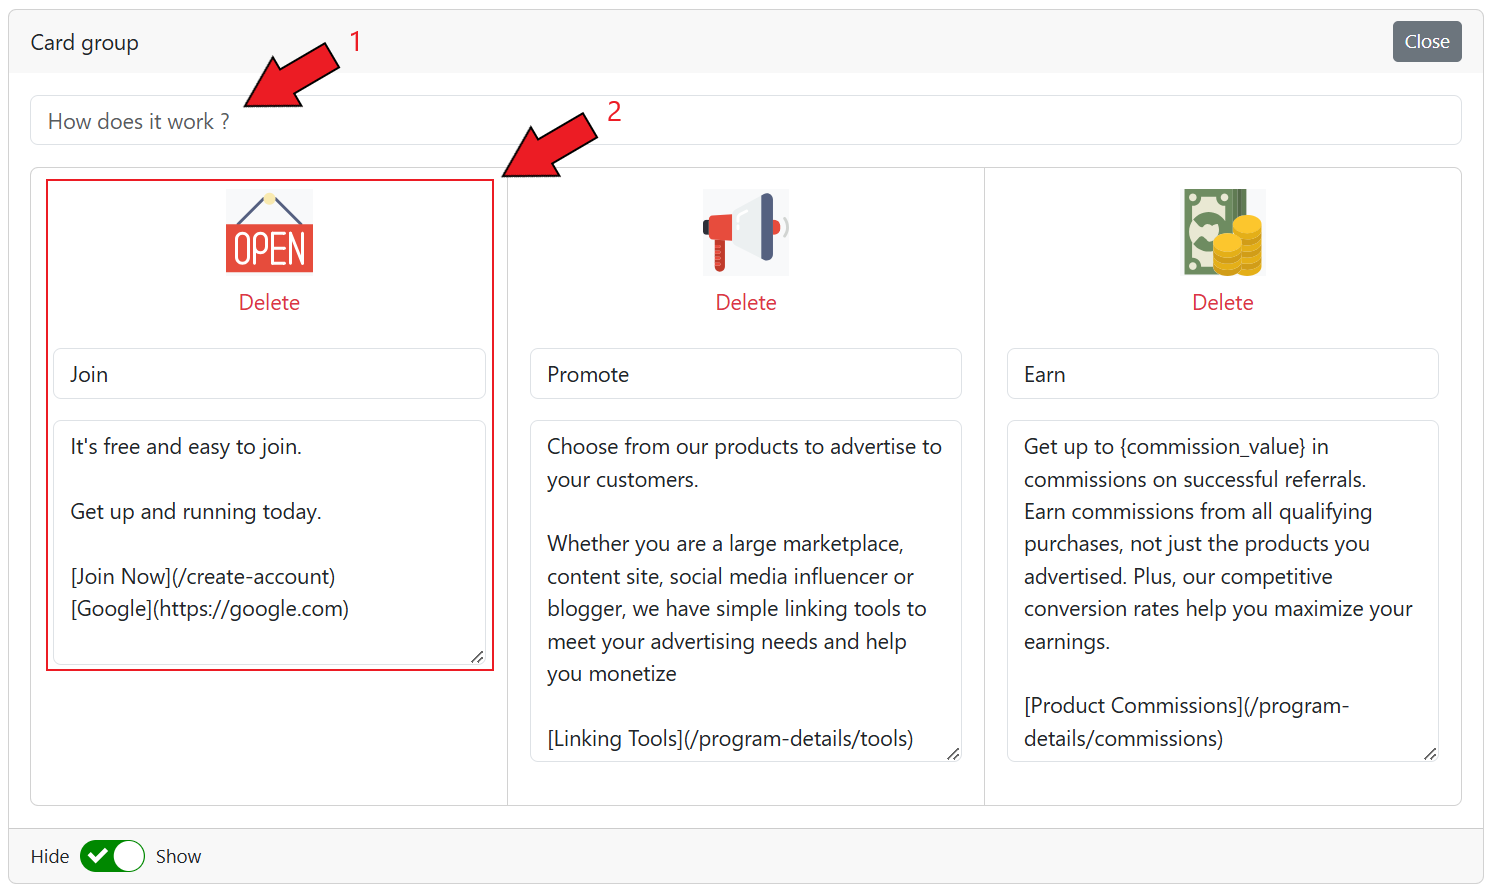The height and width of the screenshot is (890, 1490).
Task: Click the OPEN sign card image
Action: [269, 232]
